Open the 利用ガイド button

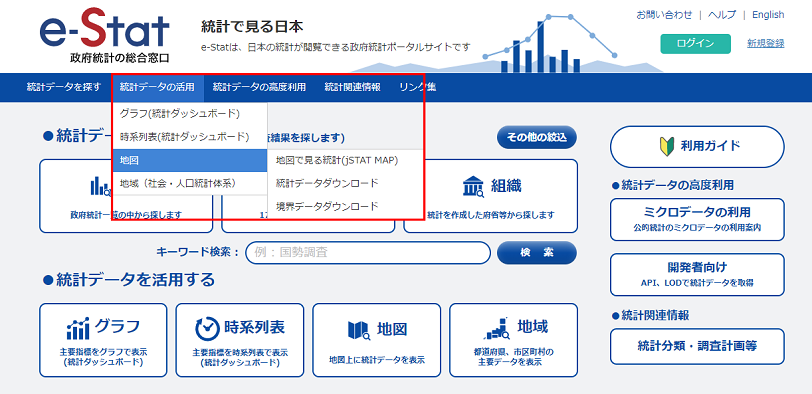point(697,146)
